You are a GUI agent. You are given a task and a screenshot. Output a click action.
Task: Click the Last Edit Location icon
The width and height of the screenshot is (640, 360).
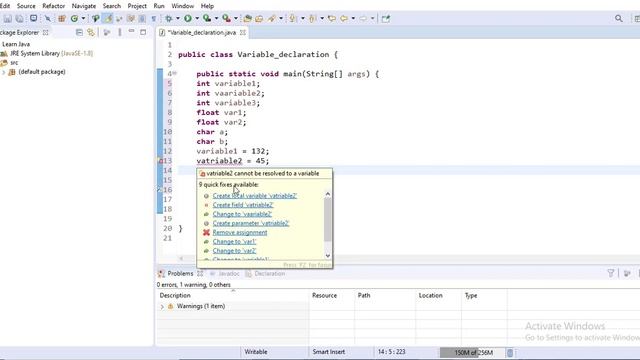tap(331, 18)
